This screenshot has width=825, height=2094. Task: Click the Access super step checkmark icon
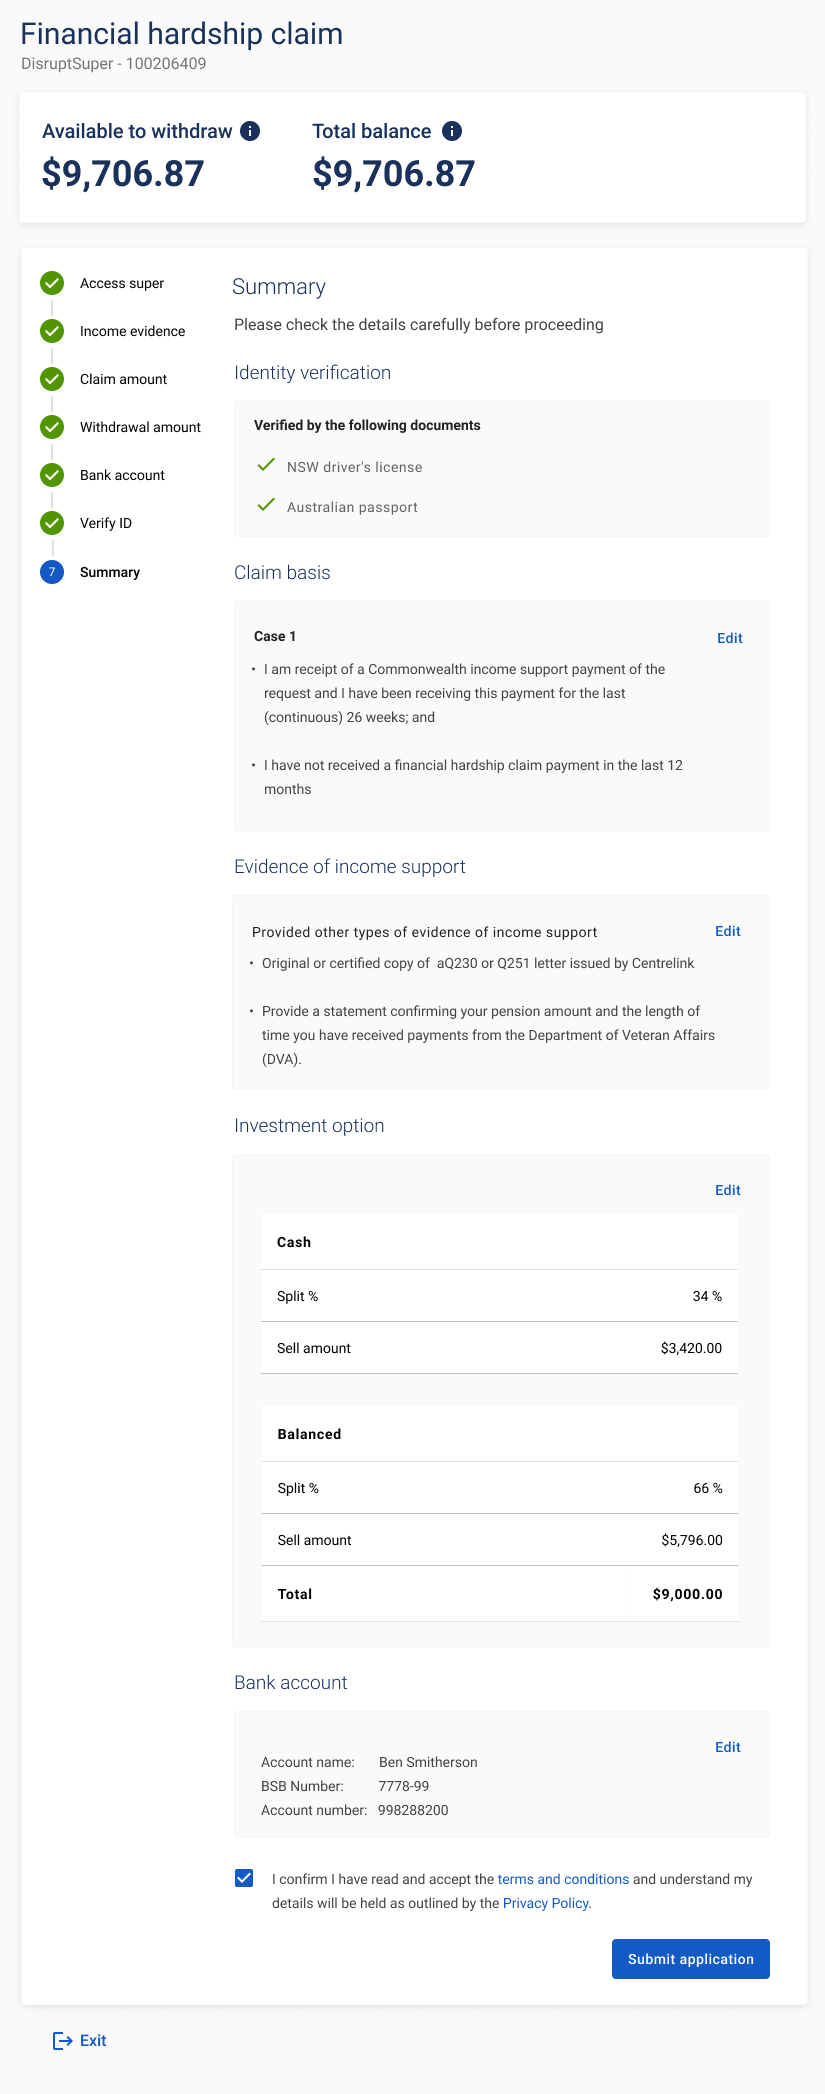tap(52, 283)
